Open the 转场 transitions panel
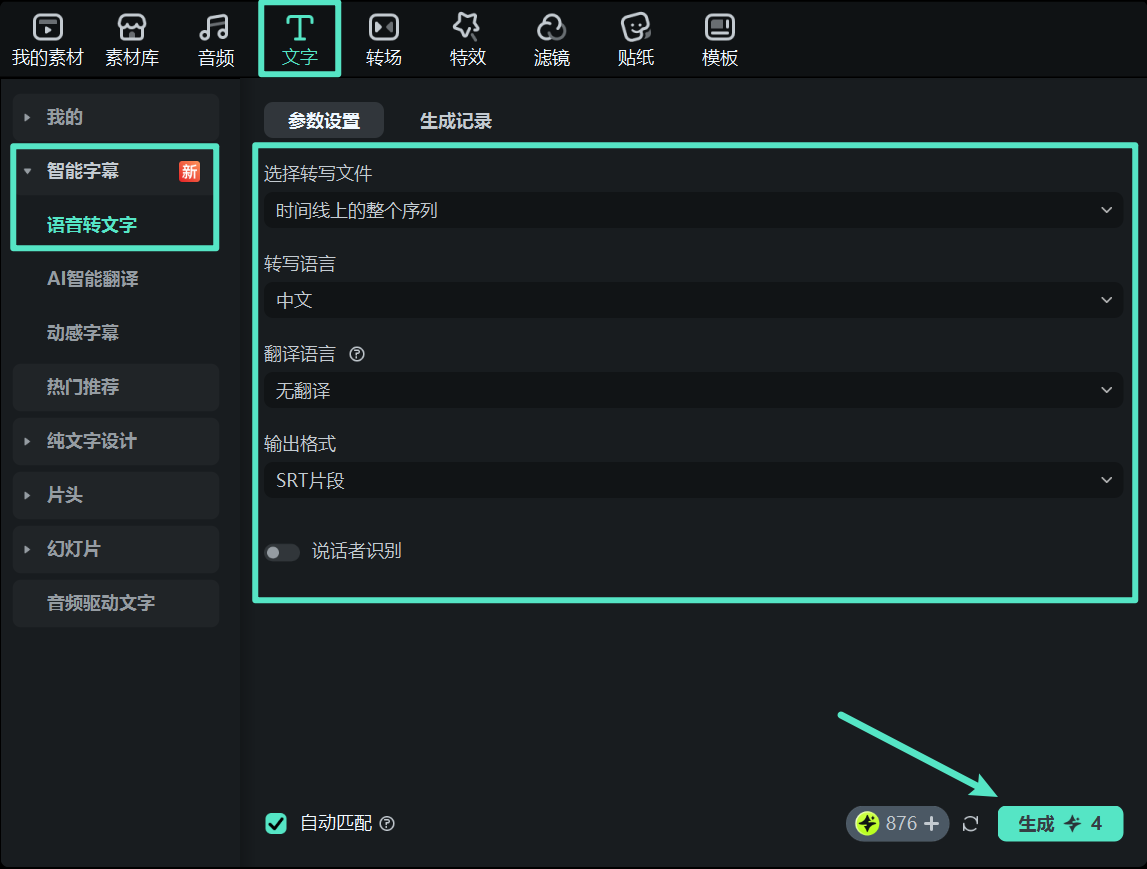Screen dimensions: 1147x869 (383, 40)
